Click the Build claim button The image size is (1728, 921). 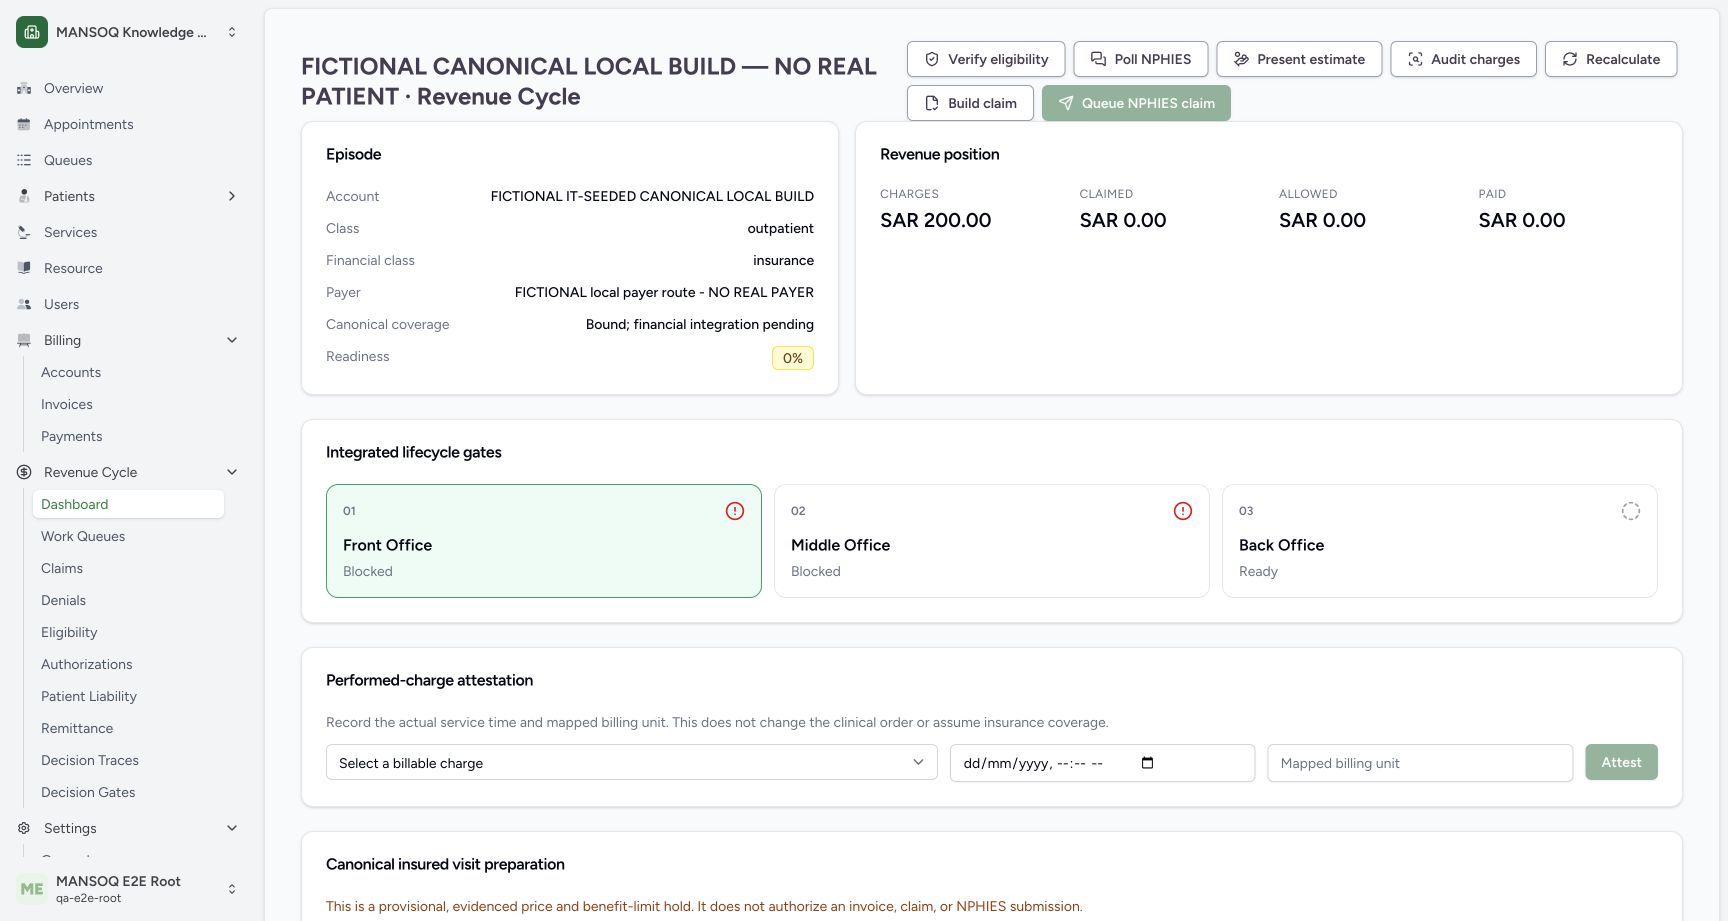(x=970, y=103)
